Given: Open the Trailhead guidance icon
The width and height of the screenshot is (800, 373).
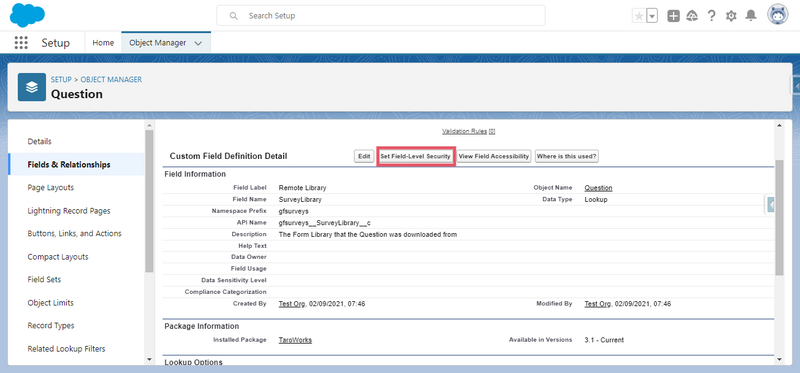Looking at the screenshot, I should (x=692, y=16).
